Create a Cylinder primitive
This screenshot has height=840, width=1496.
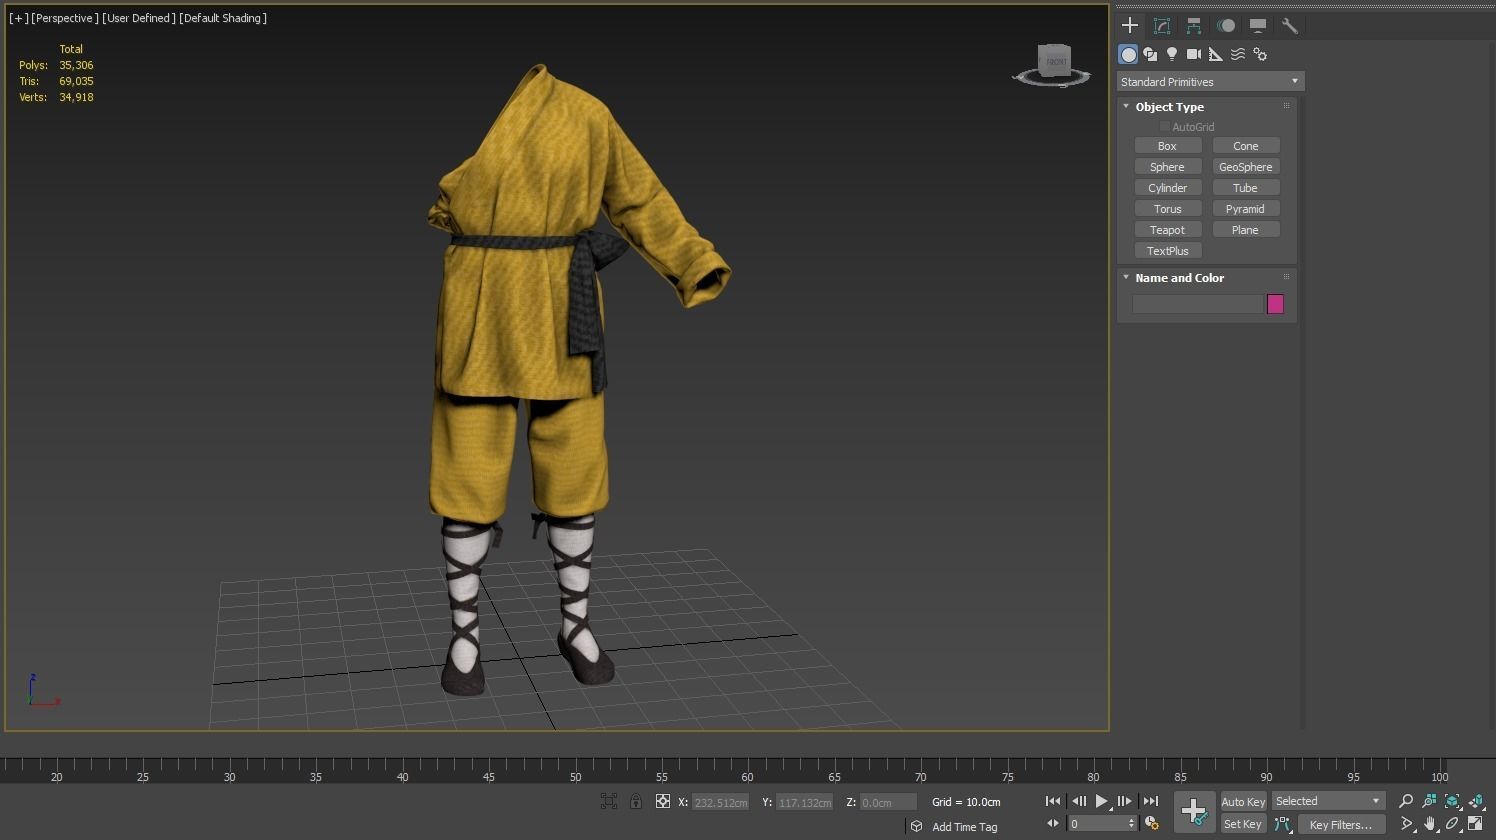pos(1168,188)
